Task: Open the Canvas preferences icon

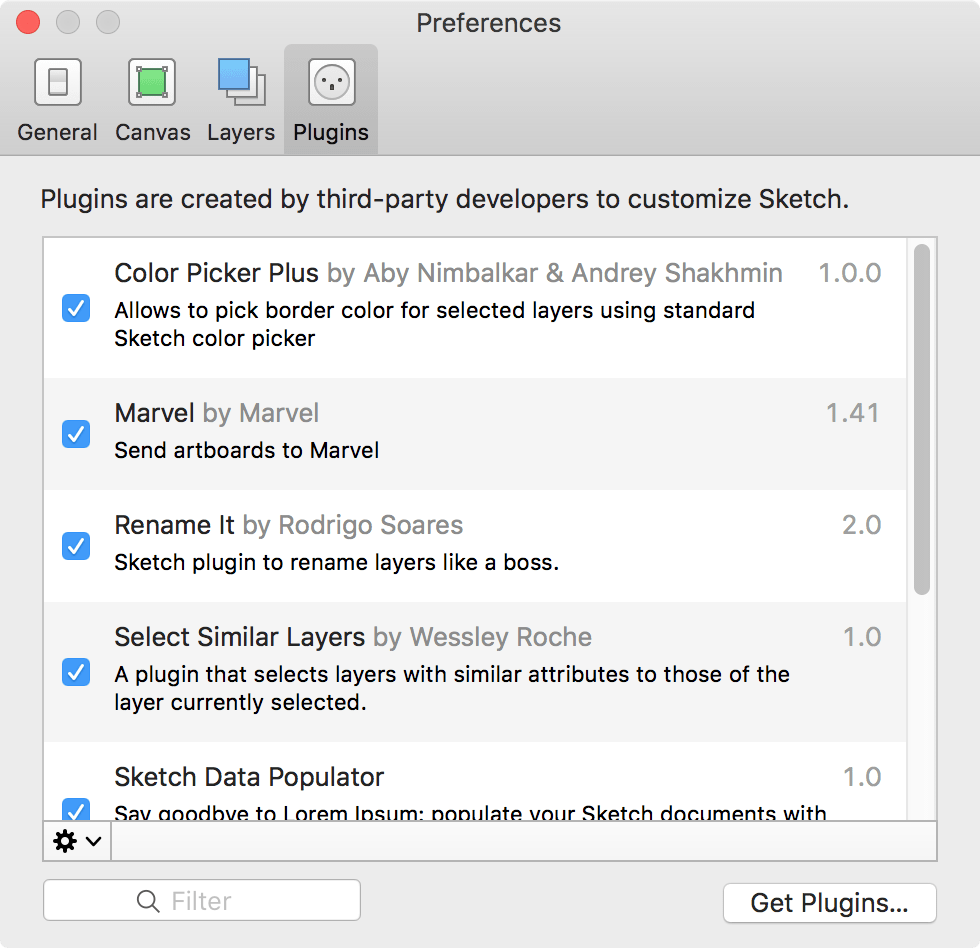Action: point(152,82)
